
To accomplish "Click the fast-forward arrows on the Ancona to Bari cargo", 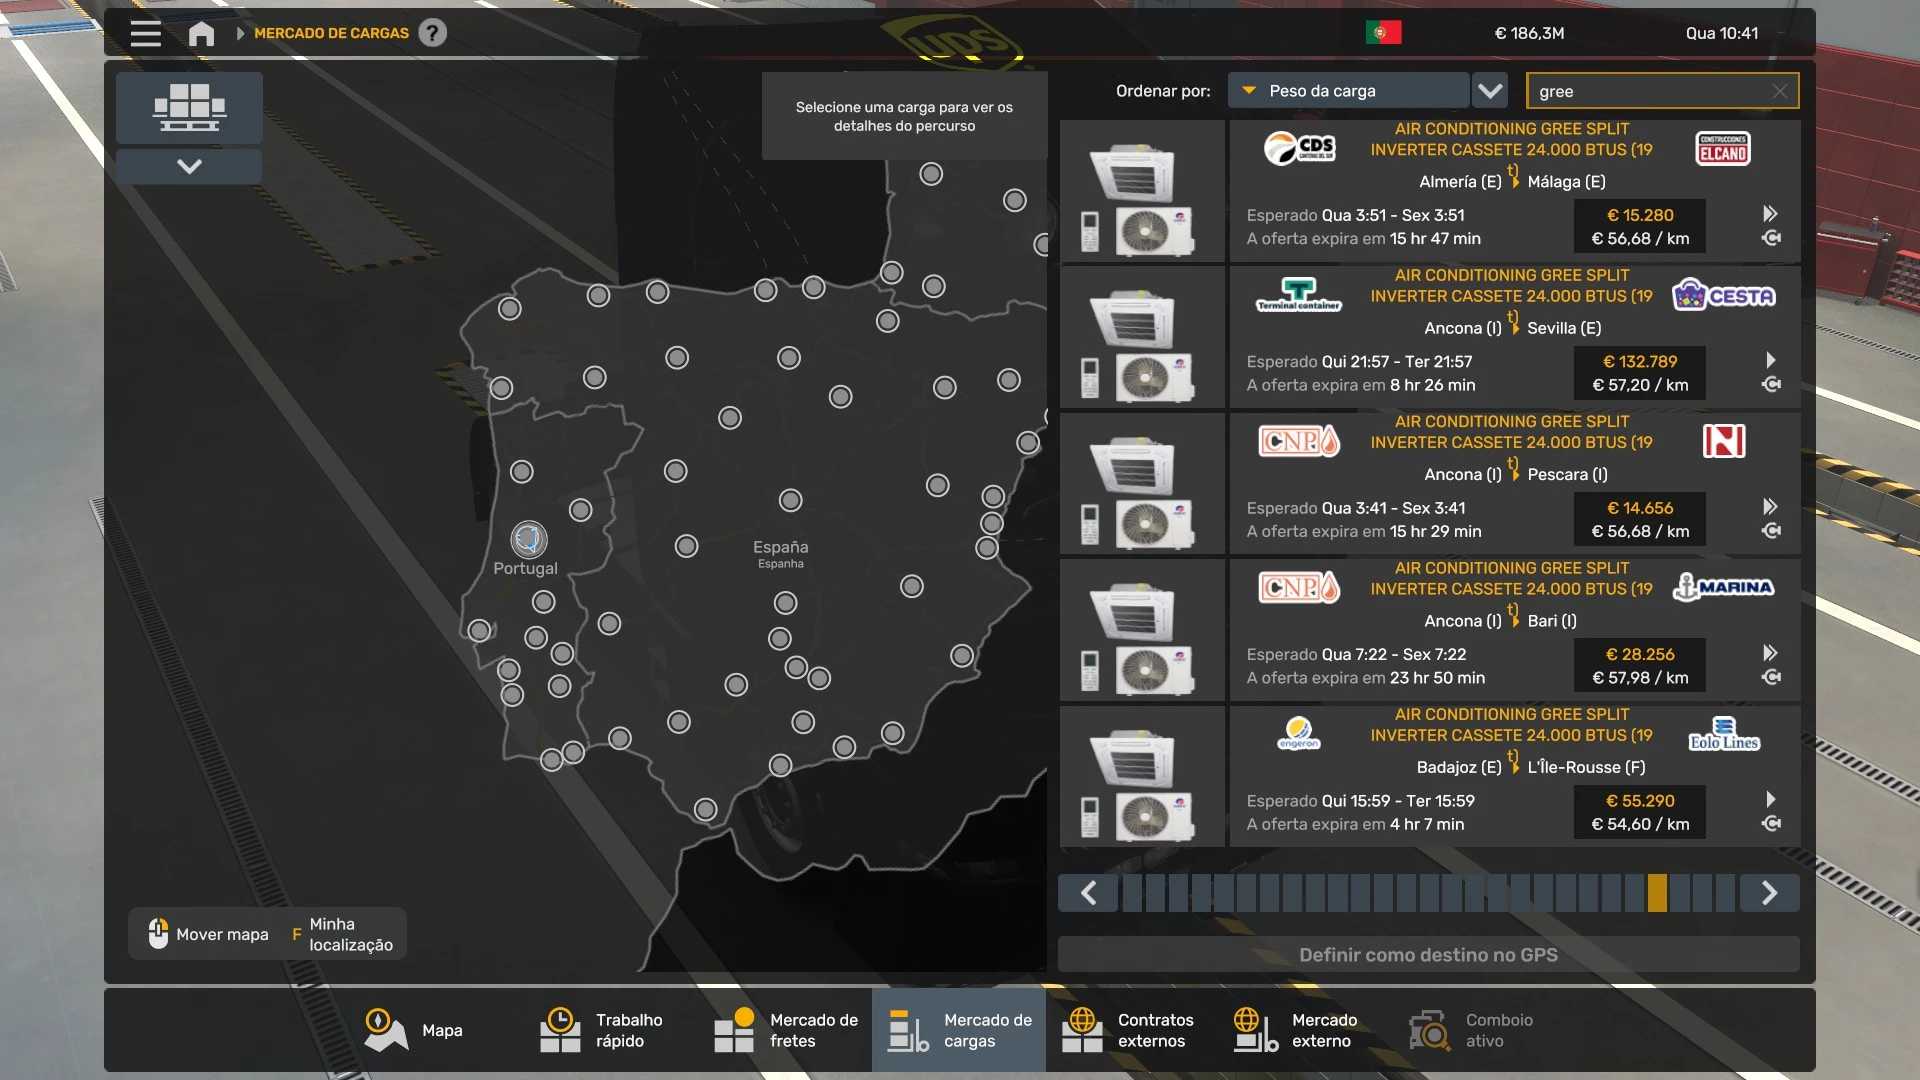I will click(1770, 653).
